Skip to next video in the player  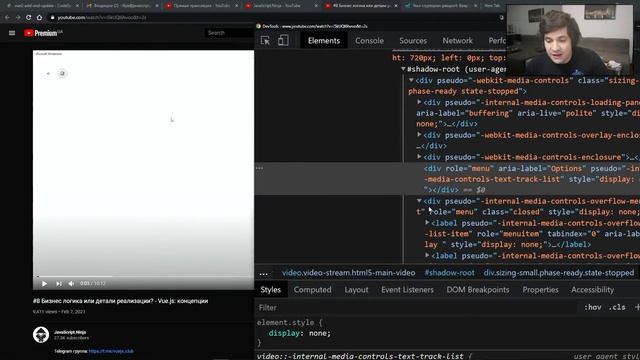[59, 283]
